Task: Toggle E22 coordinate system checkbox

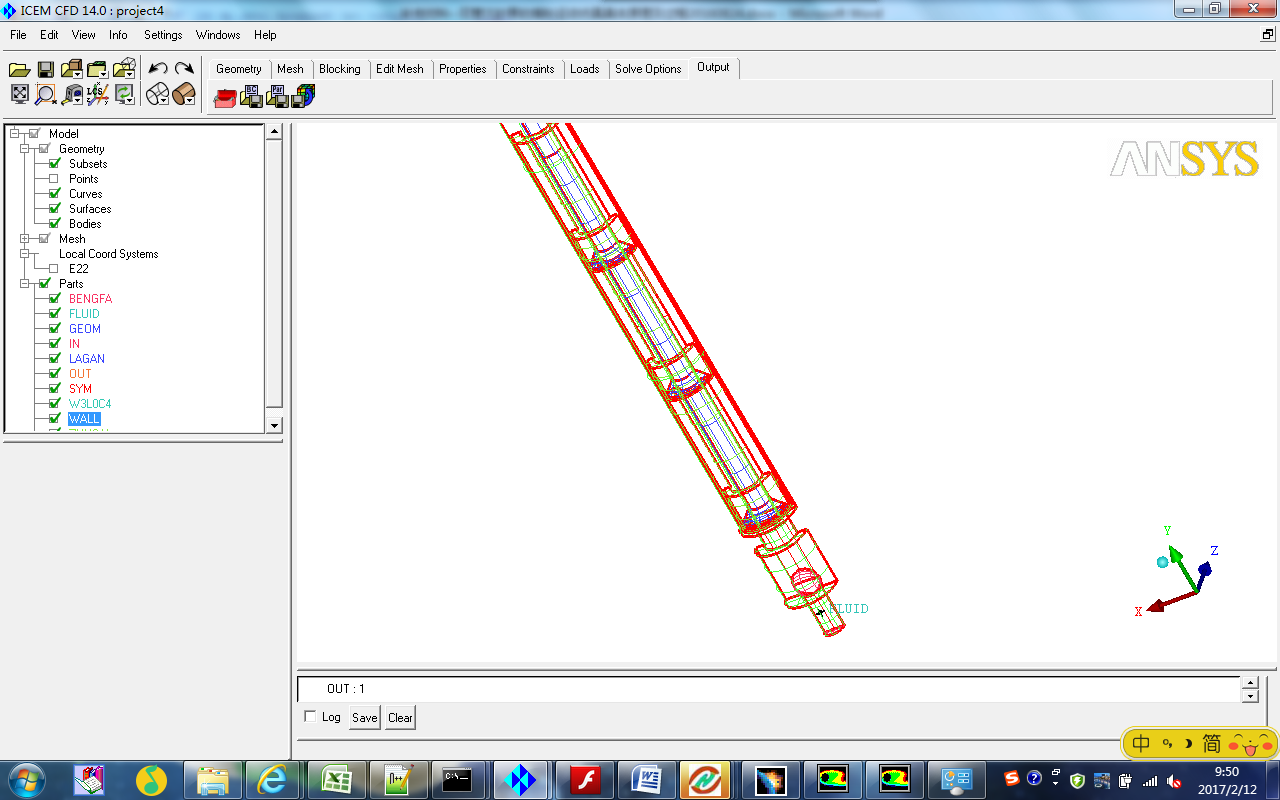Action: tap(55, 269)
